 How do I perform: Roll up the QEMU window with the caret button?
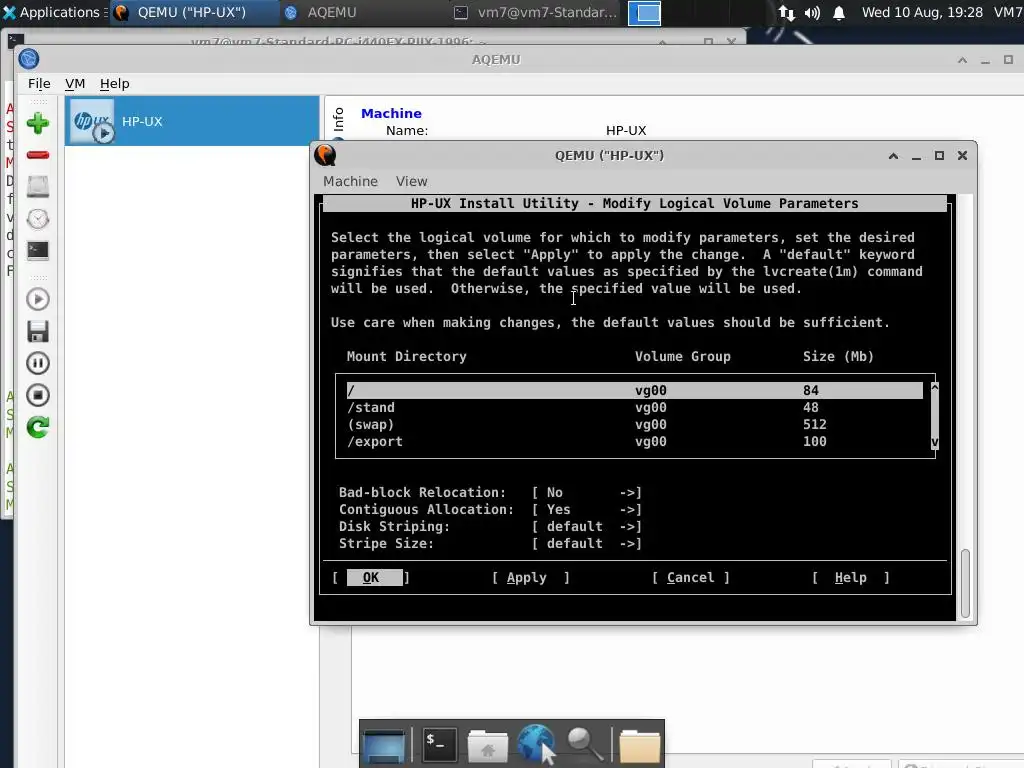tap(893, 155)
